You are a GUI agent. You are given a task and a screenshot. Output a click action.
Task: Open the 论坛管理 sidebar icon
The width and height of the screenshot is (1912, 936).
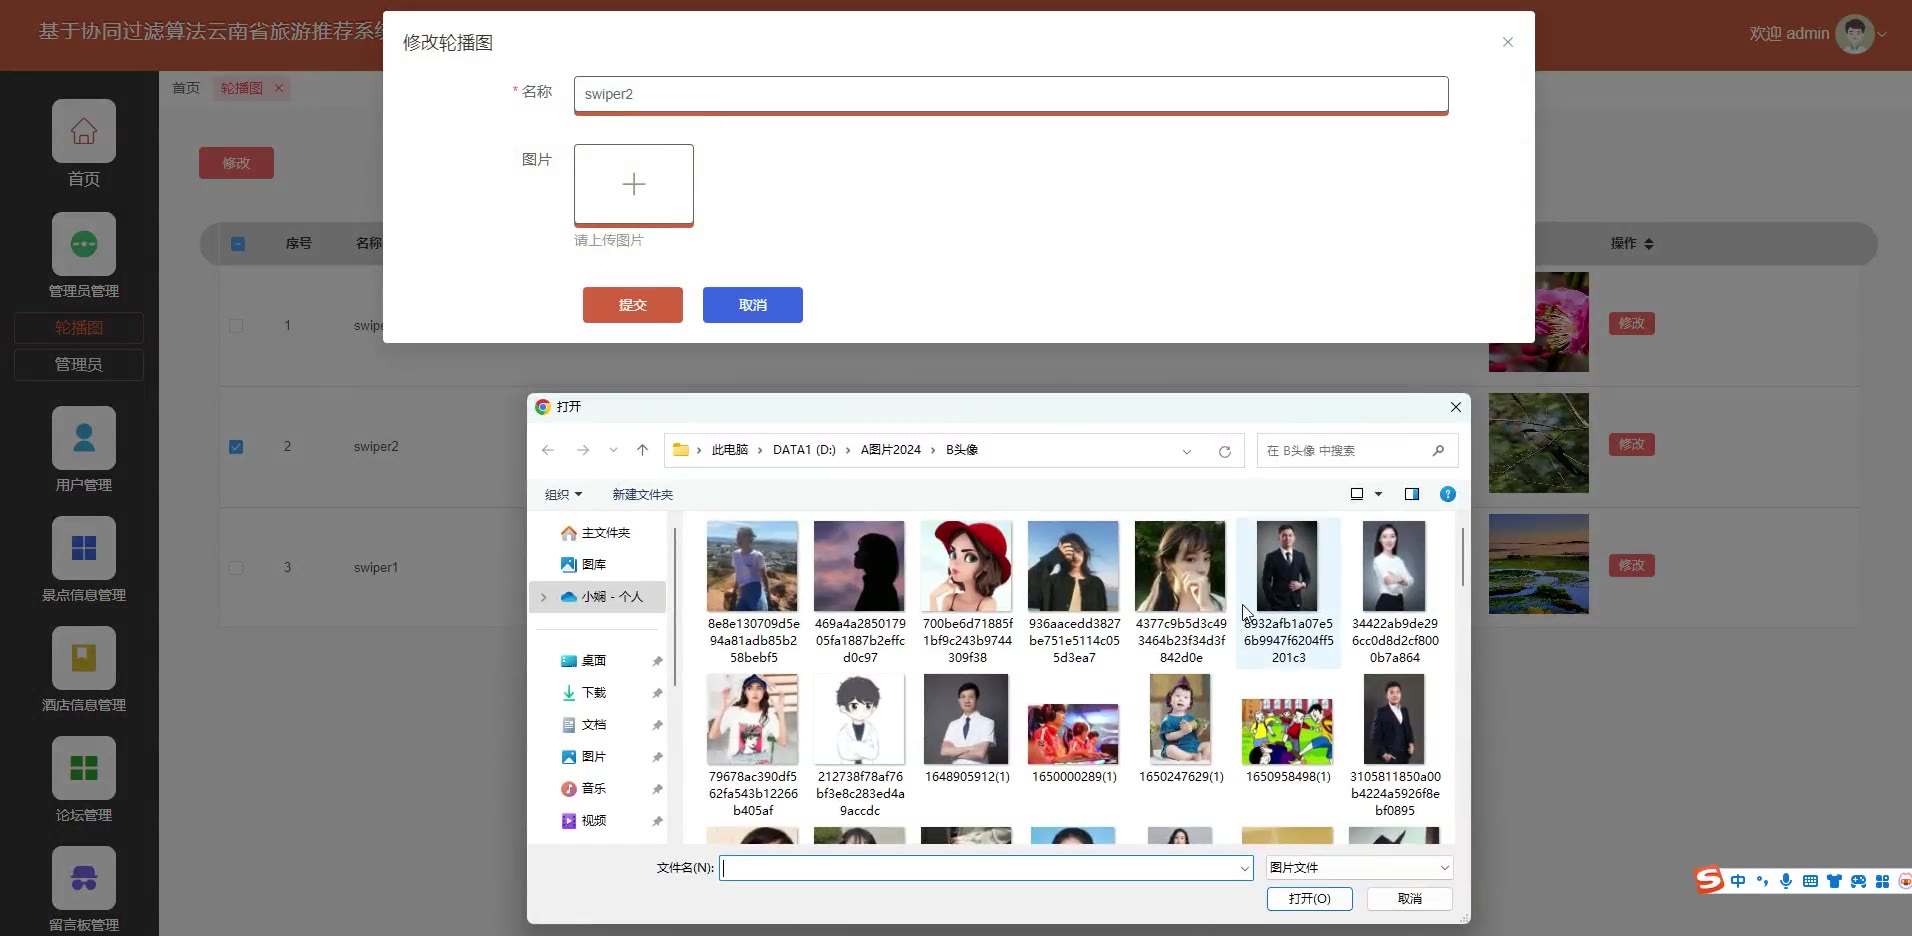coord(84,768)
